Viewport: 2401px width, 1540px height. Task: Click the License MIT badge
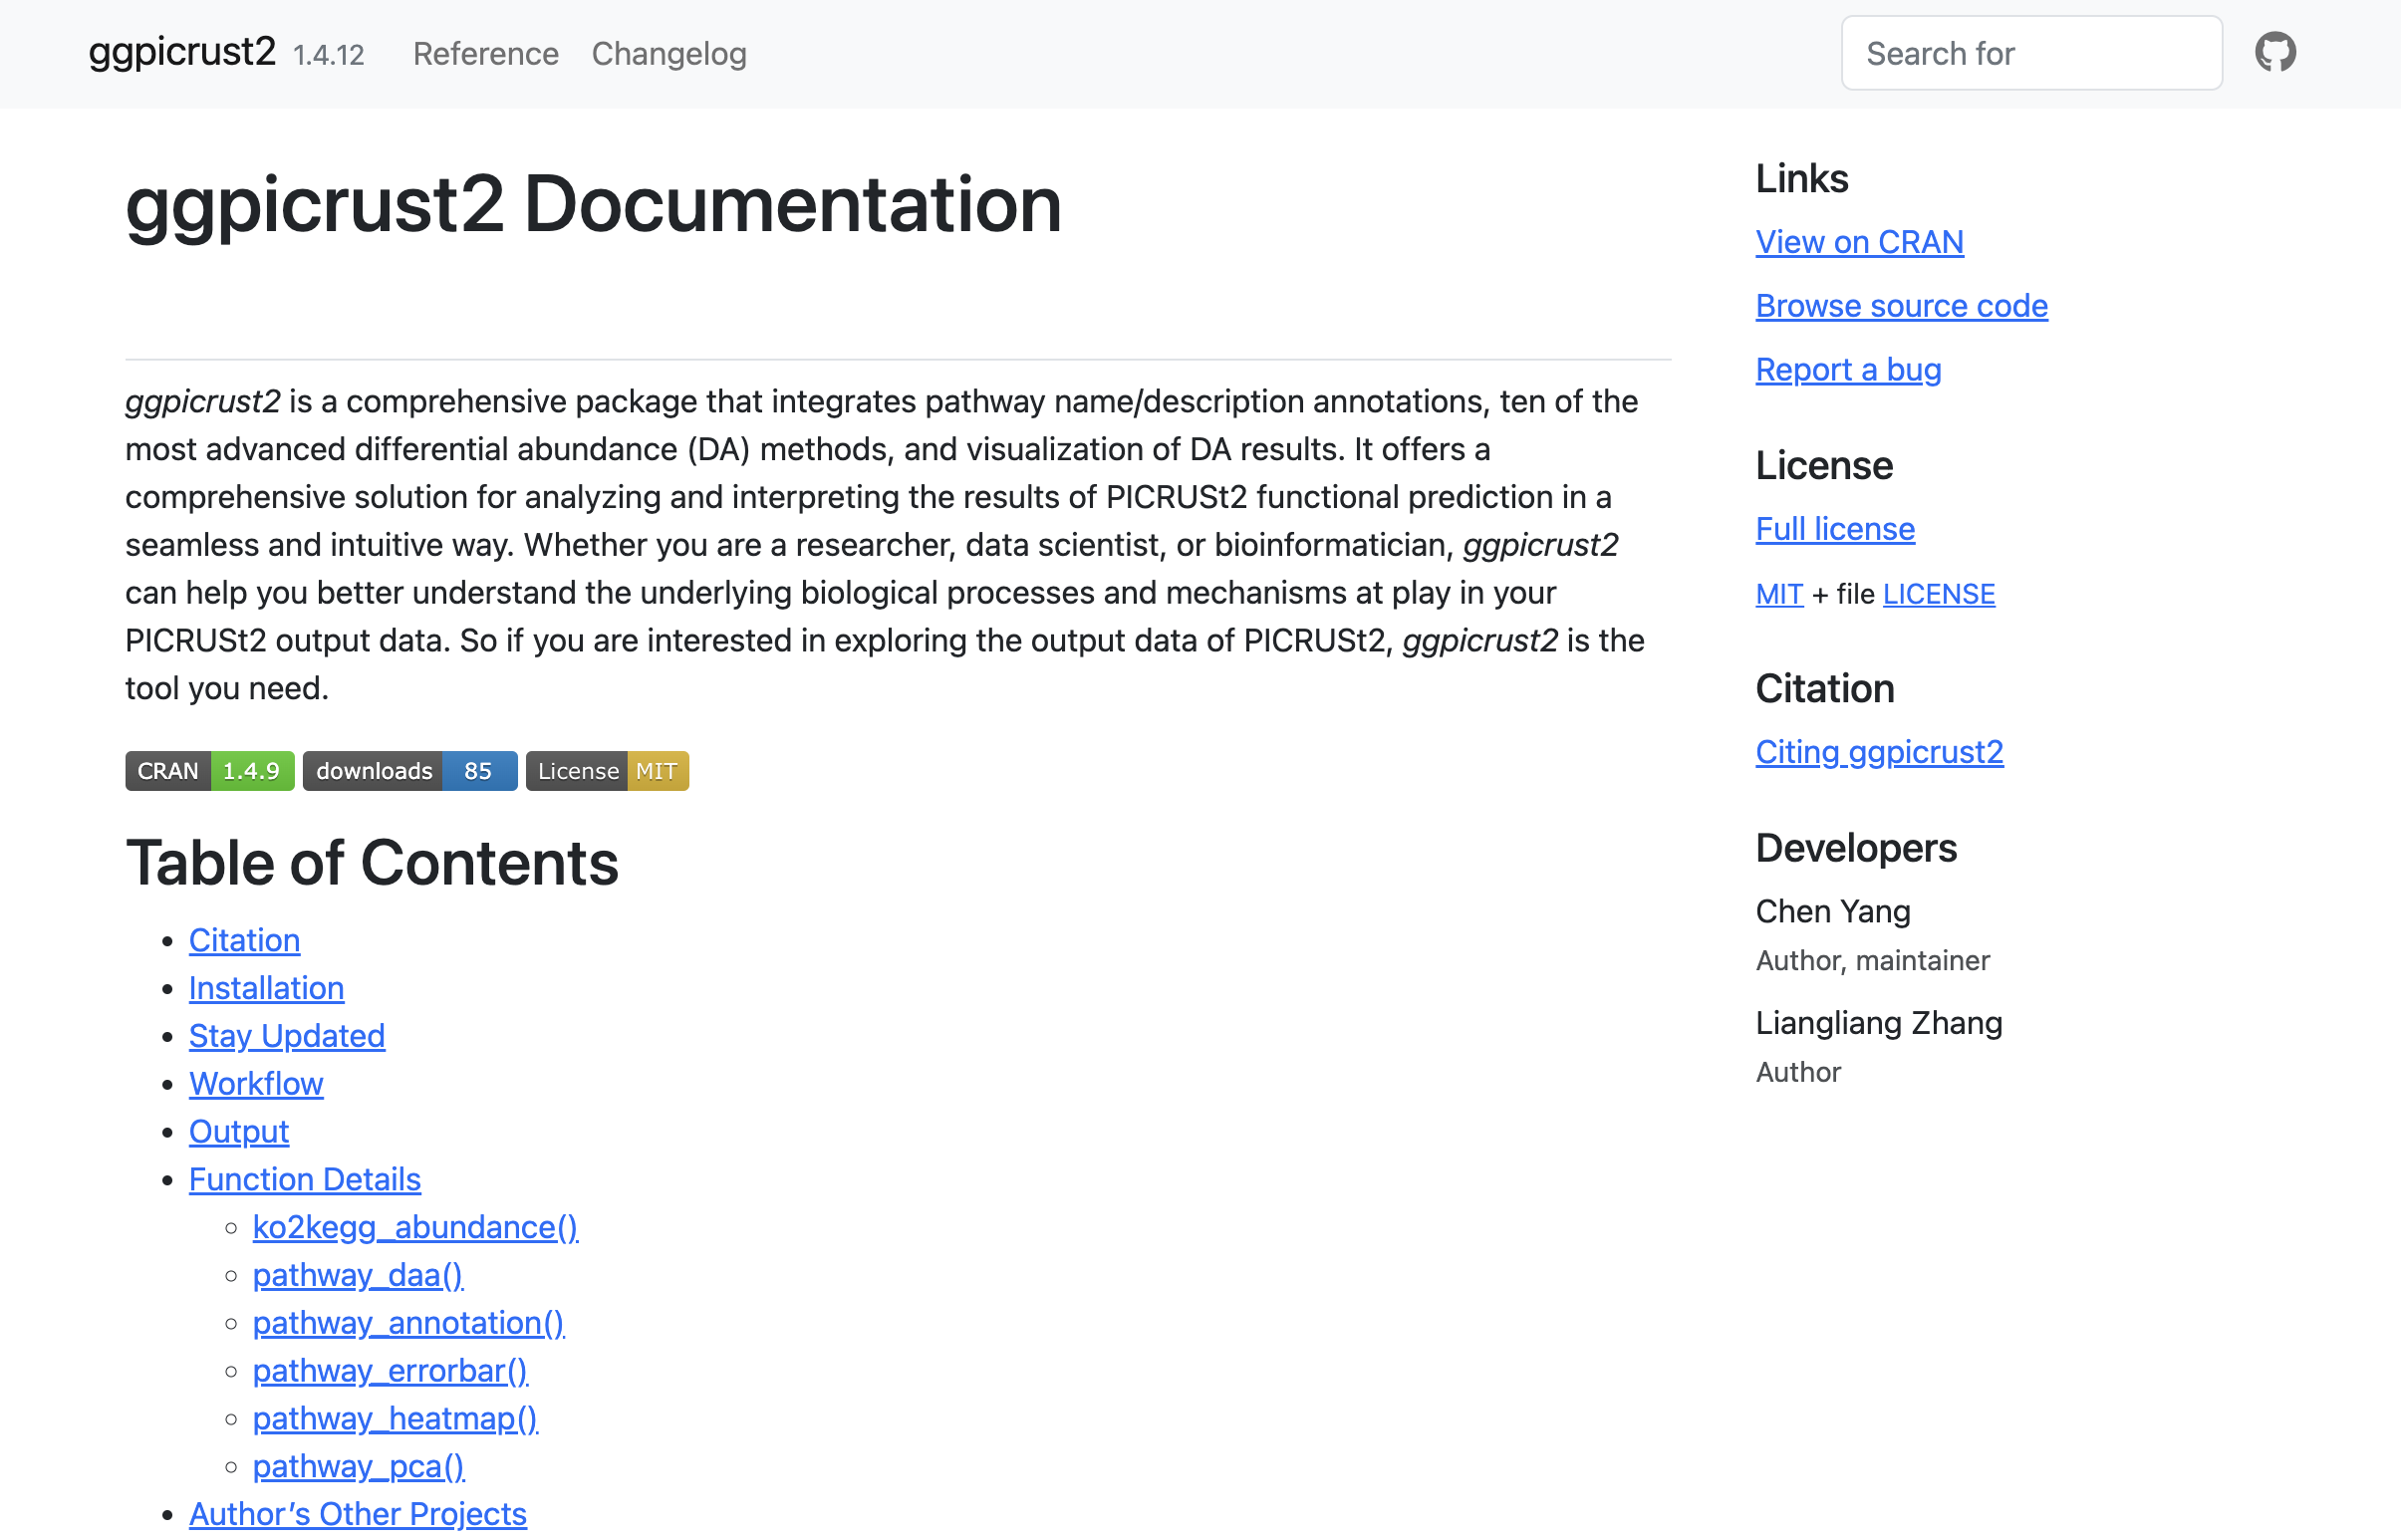click(607, 771)
